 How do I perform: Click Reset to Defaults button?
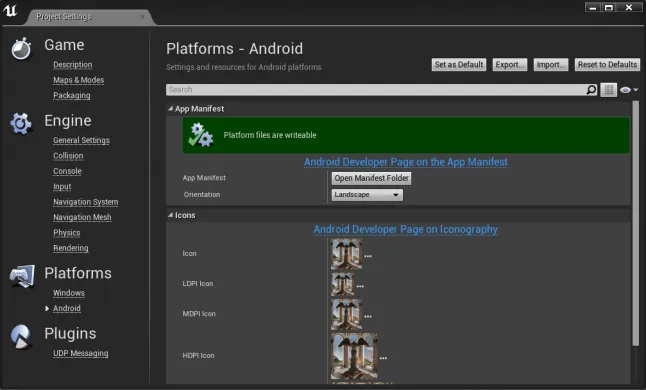tap(607, 65)
